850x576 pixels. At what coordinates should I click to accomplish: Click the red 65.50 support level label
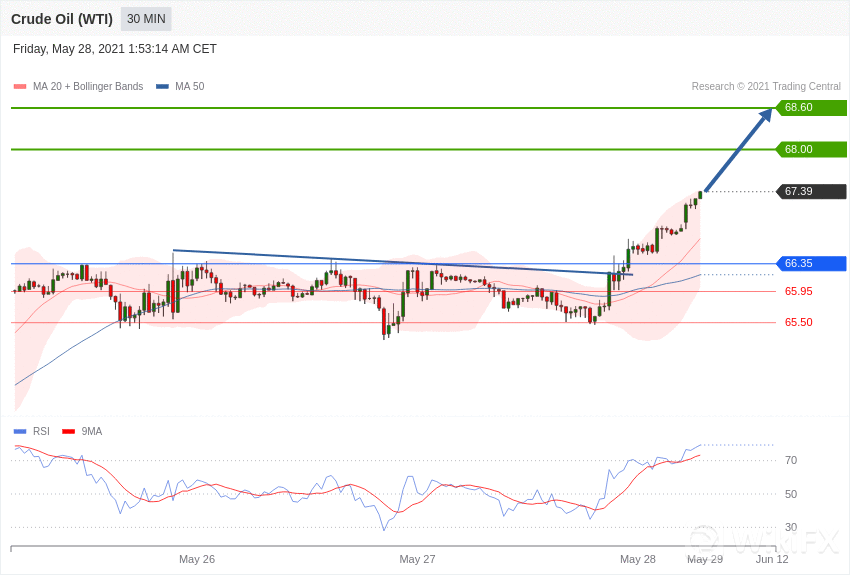[798, 323]
